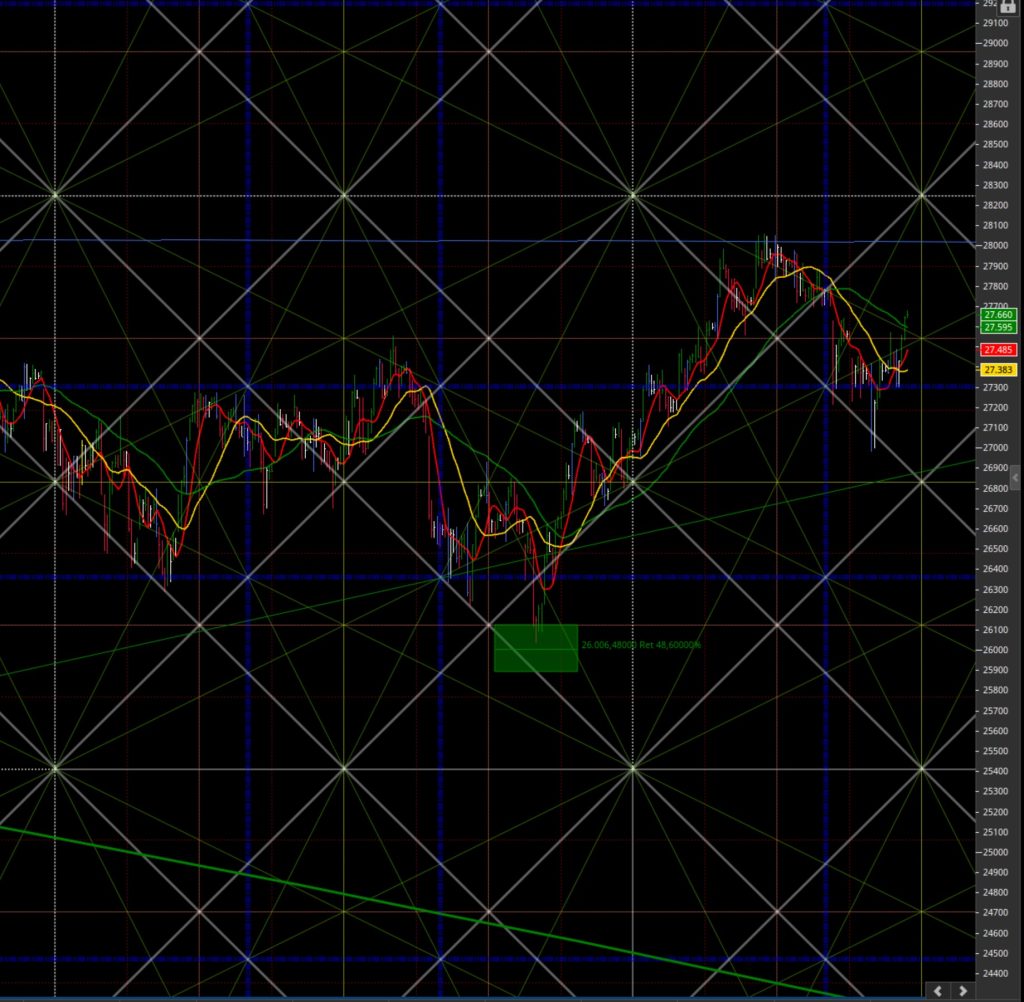Click the 24400 price axis label
Image resolution: width=1024 pixels, height=1002 pixels.
(x=995, y=973)
